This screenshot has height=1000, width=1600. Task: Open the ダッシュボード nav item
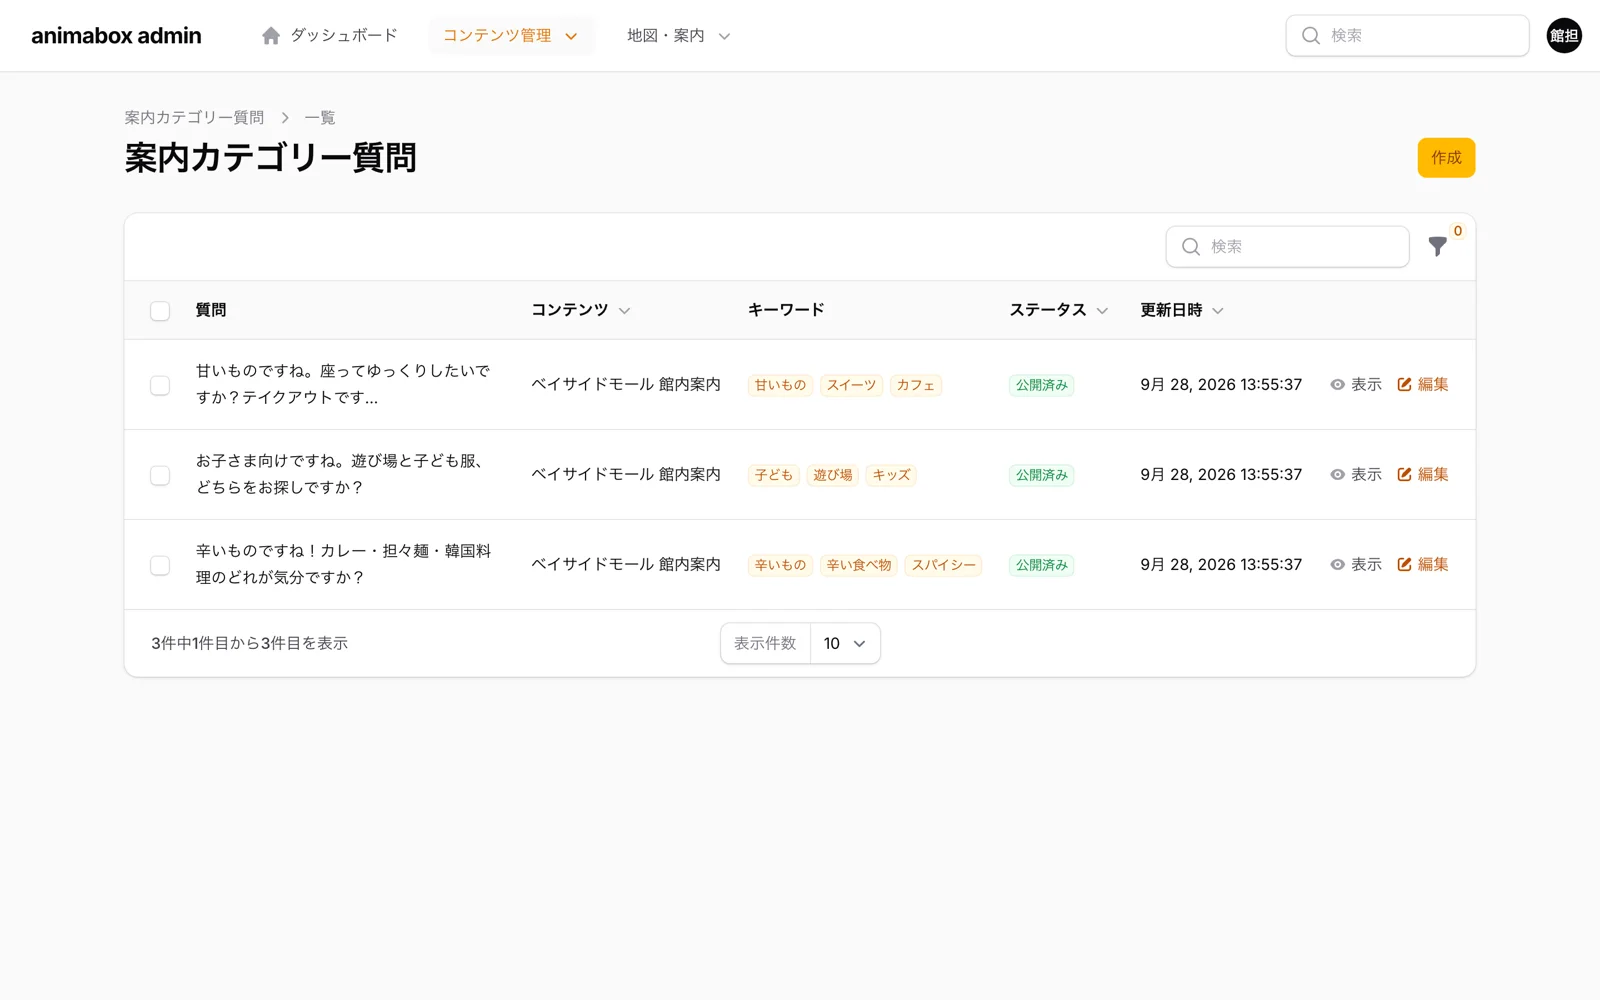point(329,36)
